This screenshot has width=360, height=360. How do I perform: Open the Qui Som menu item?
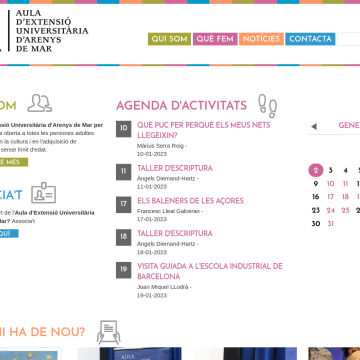[169, 39]
